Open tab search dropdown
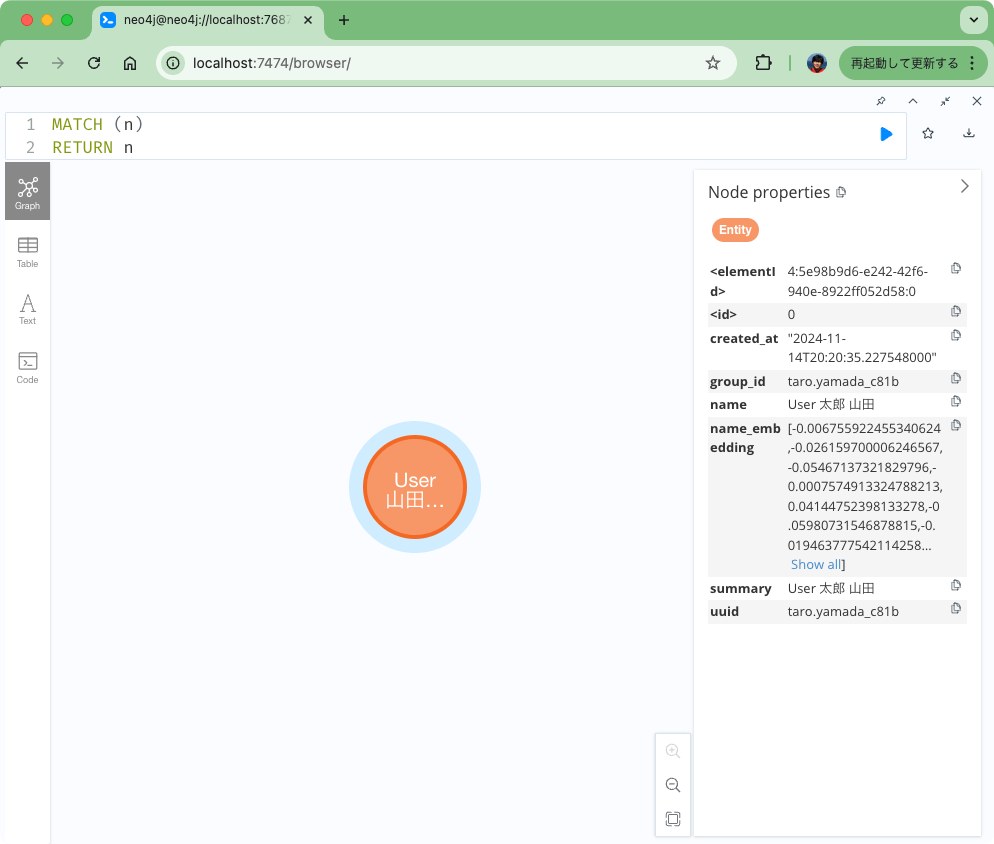 click(x=974, y=20)
